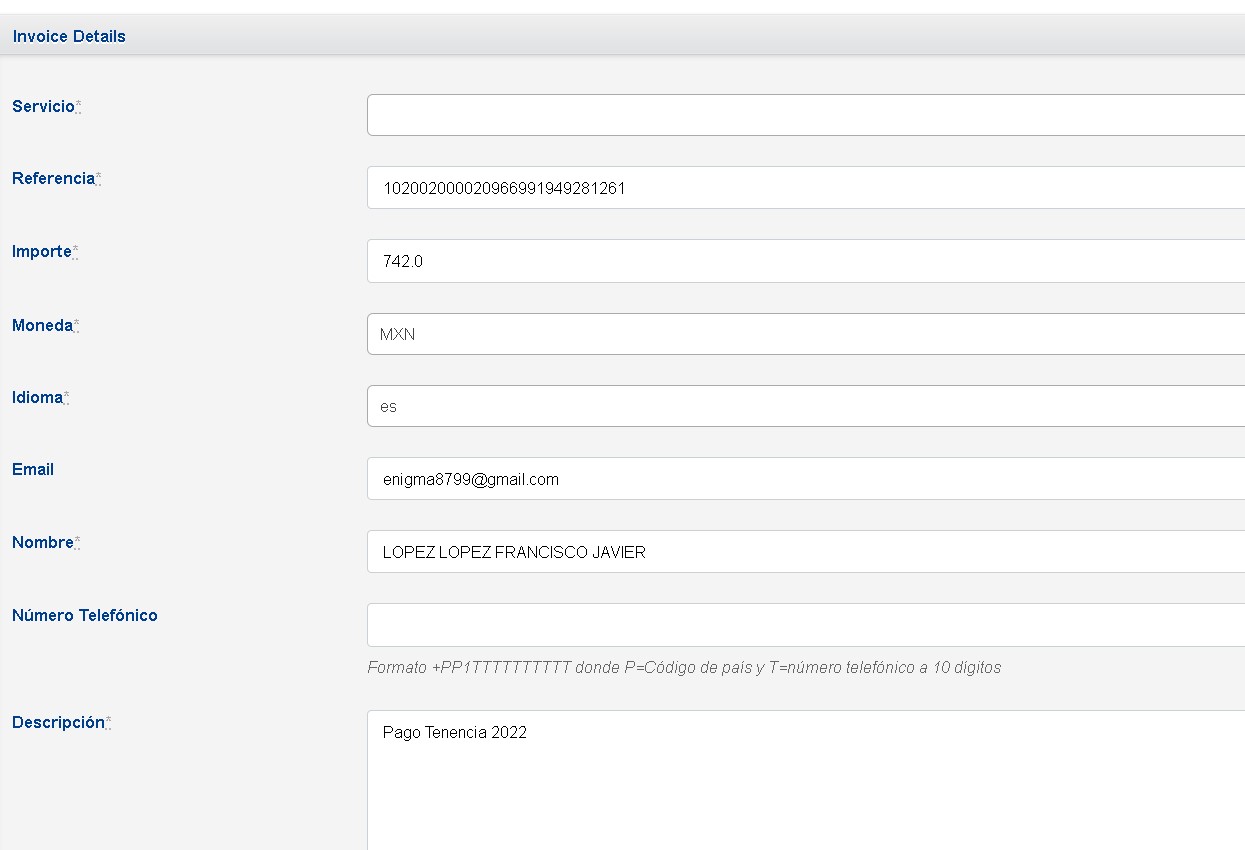Expand the Moneda selector showing MXN

point(805,334)
